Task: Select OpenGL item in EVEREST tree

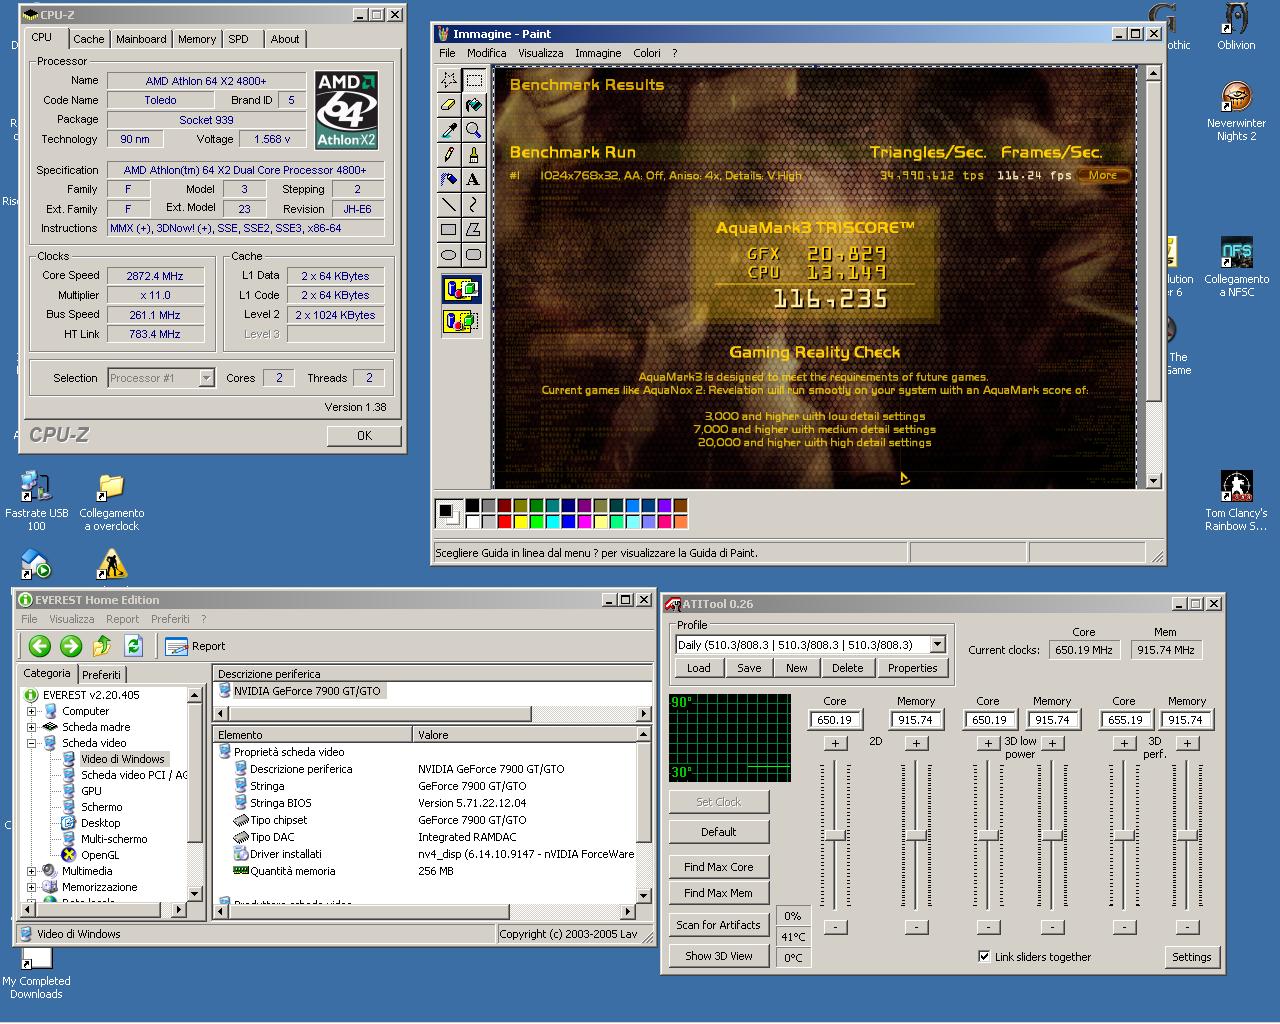Action: point(99,855)
